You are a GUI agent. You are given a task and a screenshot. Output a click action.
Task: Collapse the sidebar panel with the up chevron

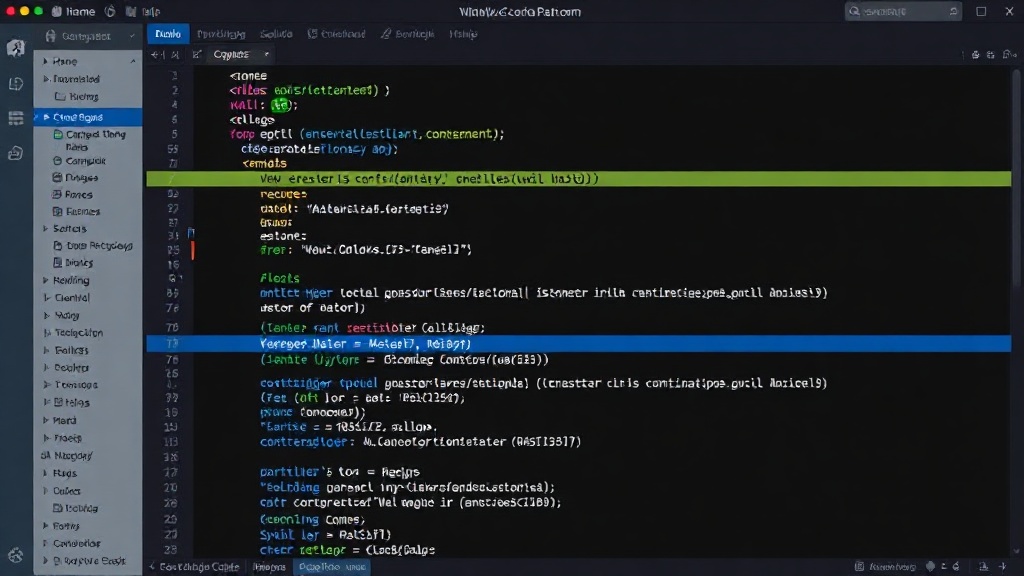(133, 61)
